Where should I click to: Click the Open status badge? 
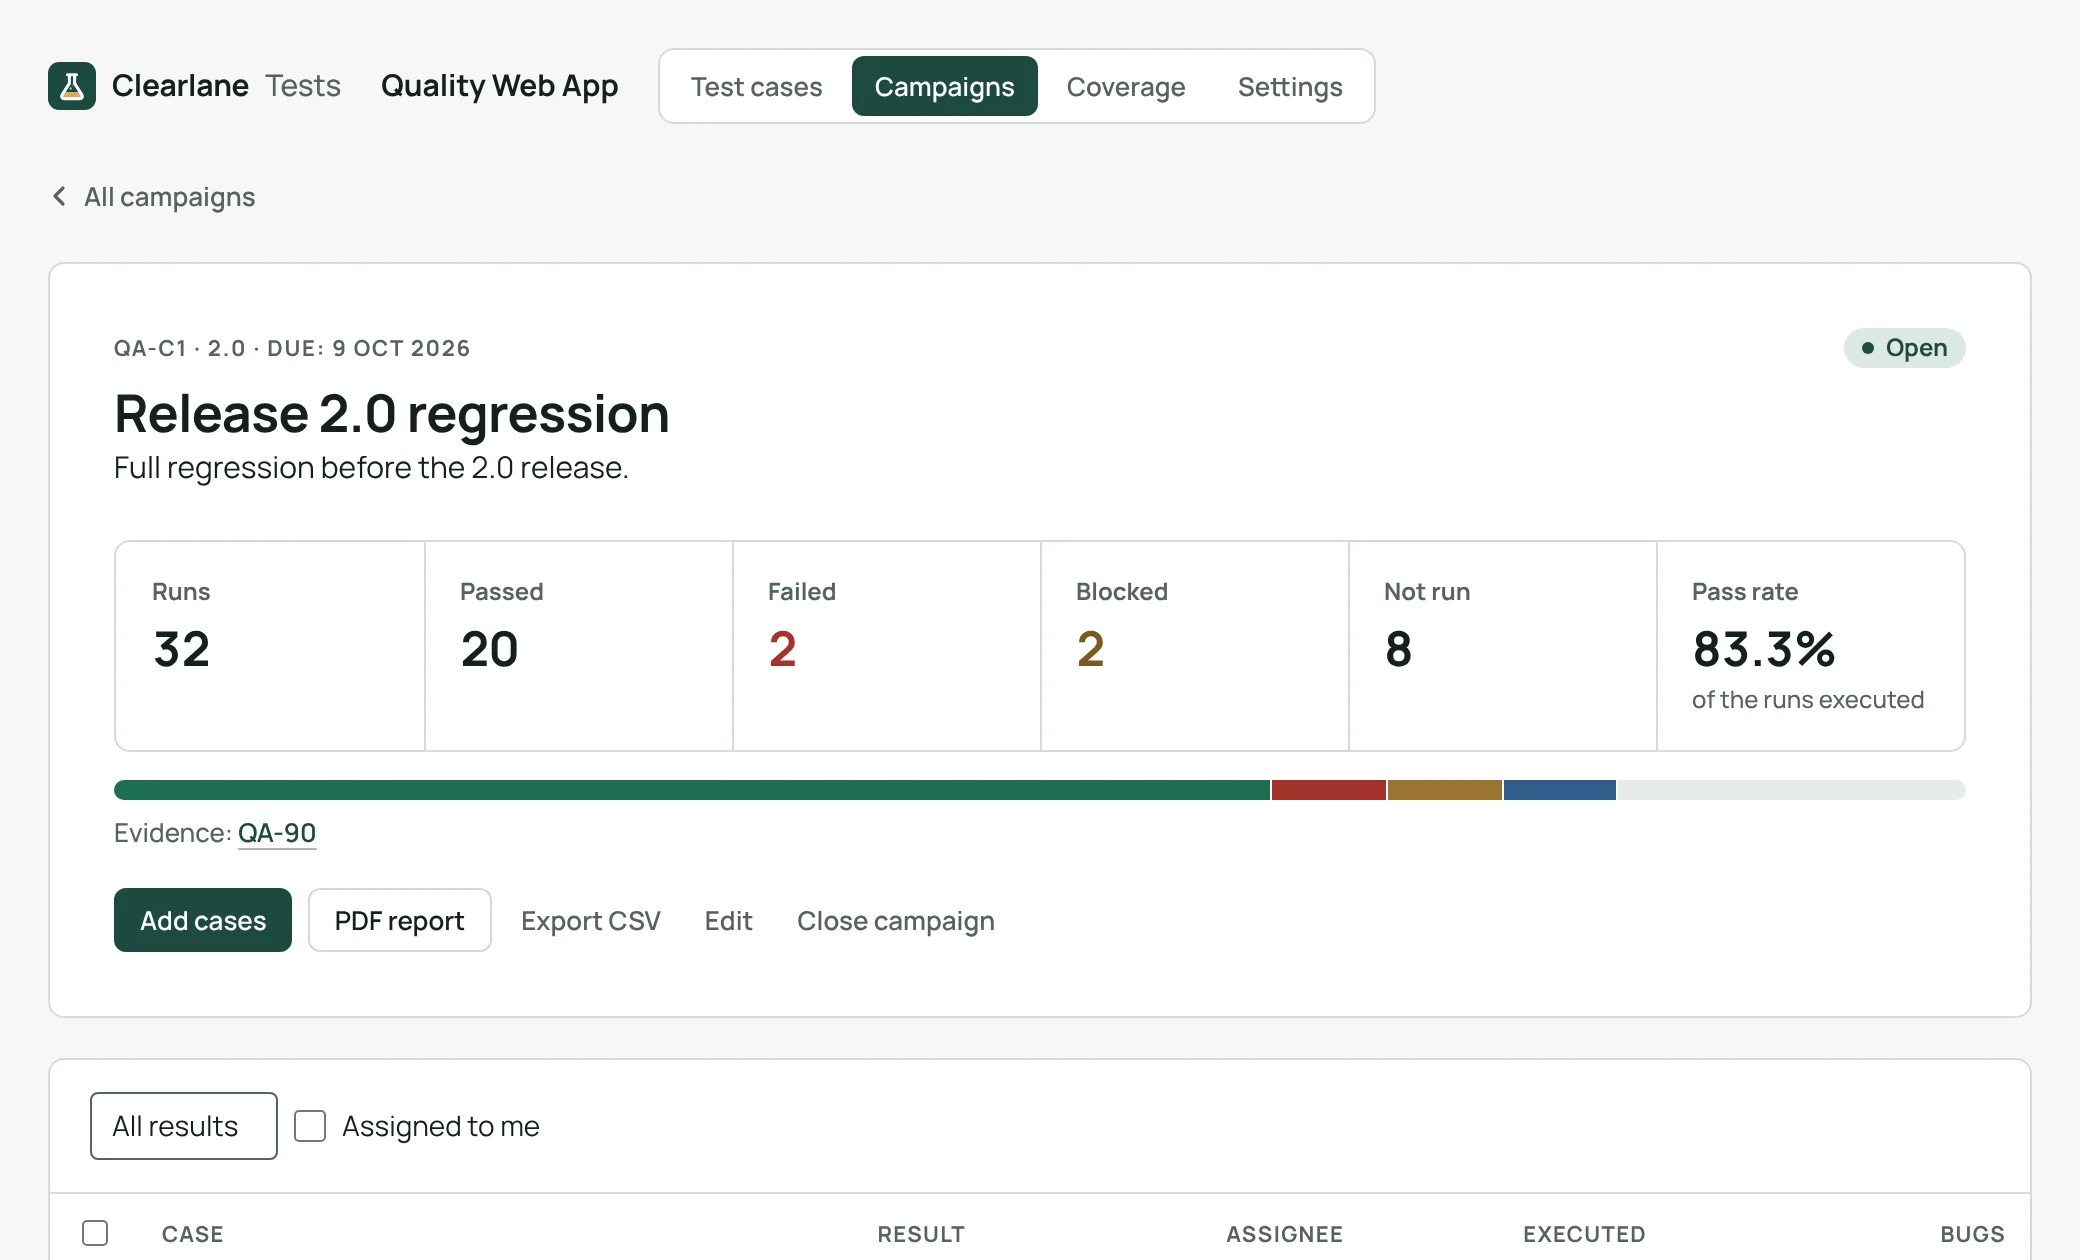[1905, 348]
